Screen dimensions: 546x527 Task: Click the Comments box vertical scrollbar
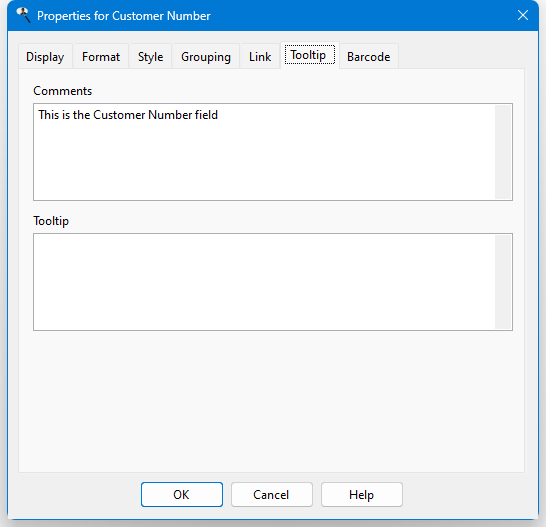pyautogui.click(x=503, y=152)
